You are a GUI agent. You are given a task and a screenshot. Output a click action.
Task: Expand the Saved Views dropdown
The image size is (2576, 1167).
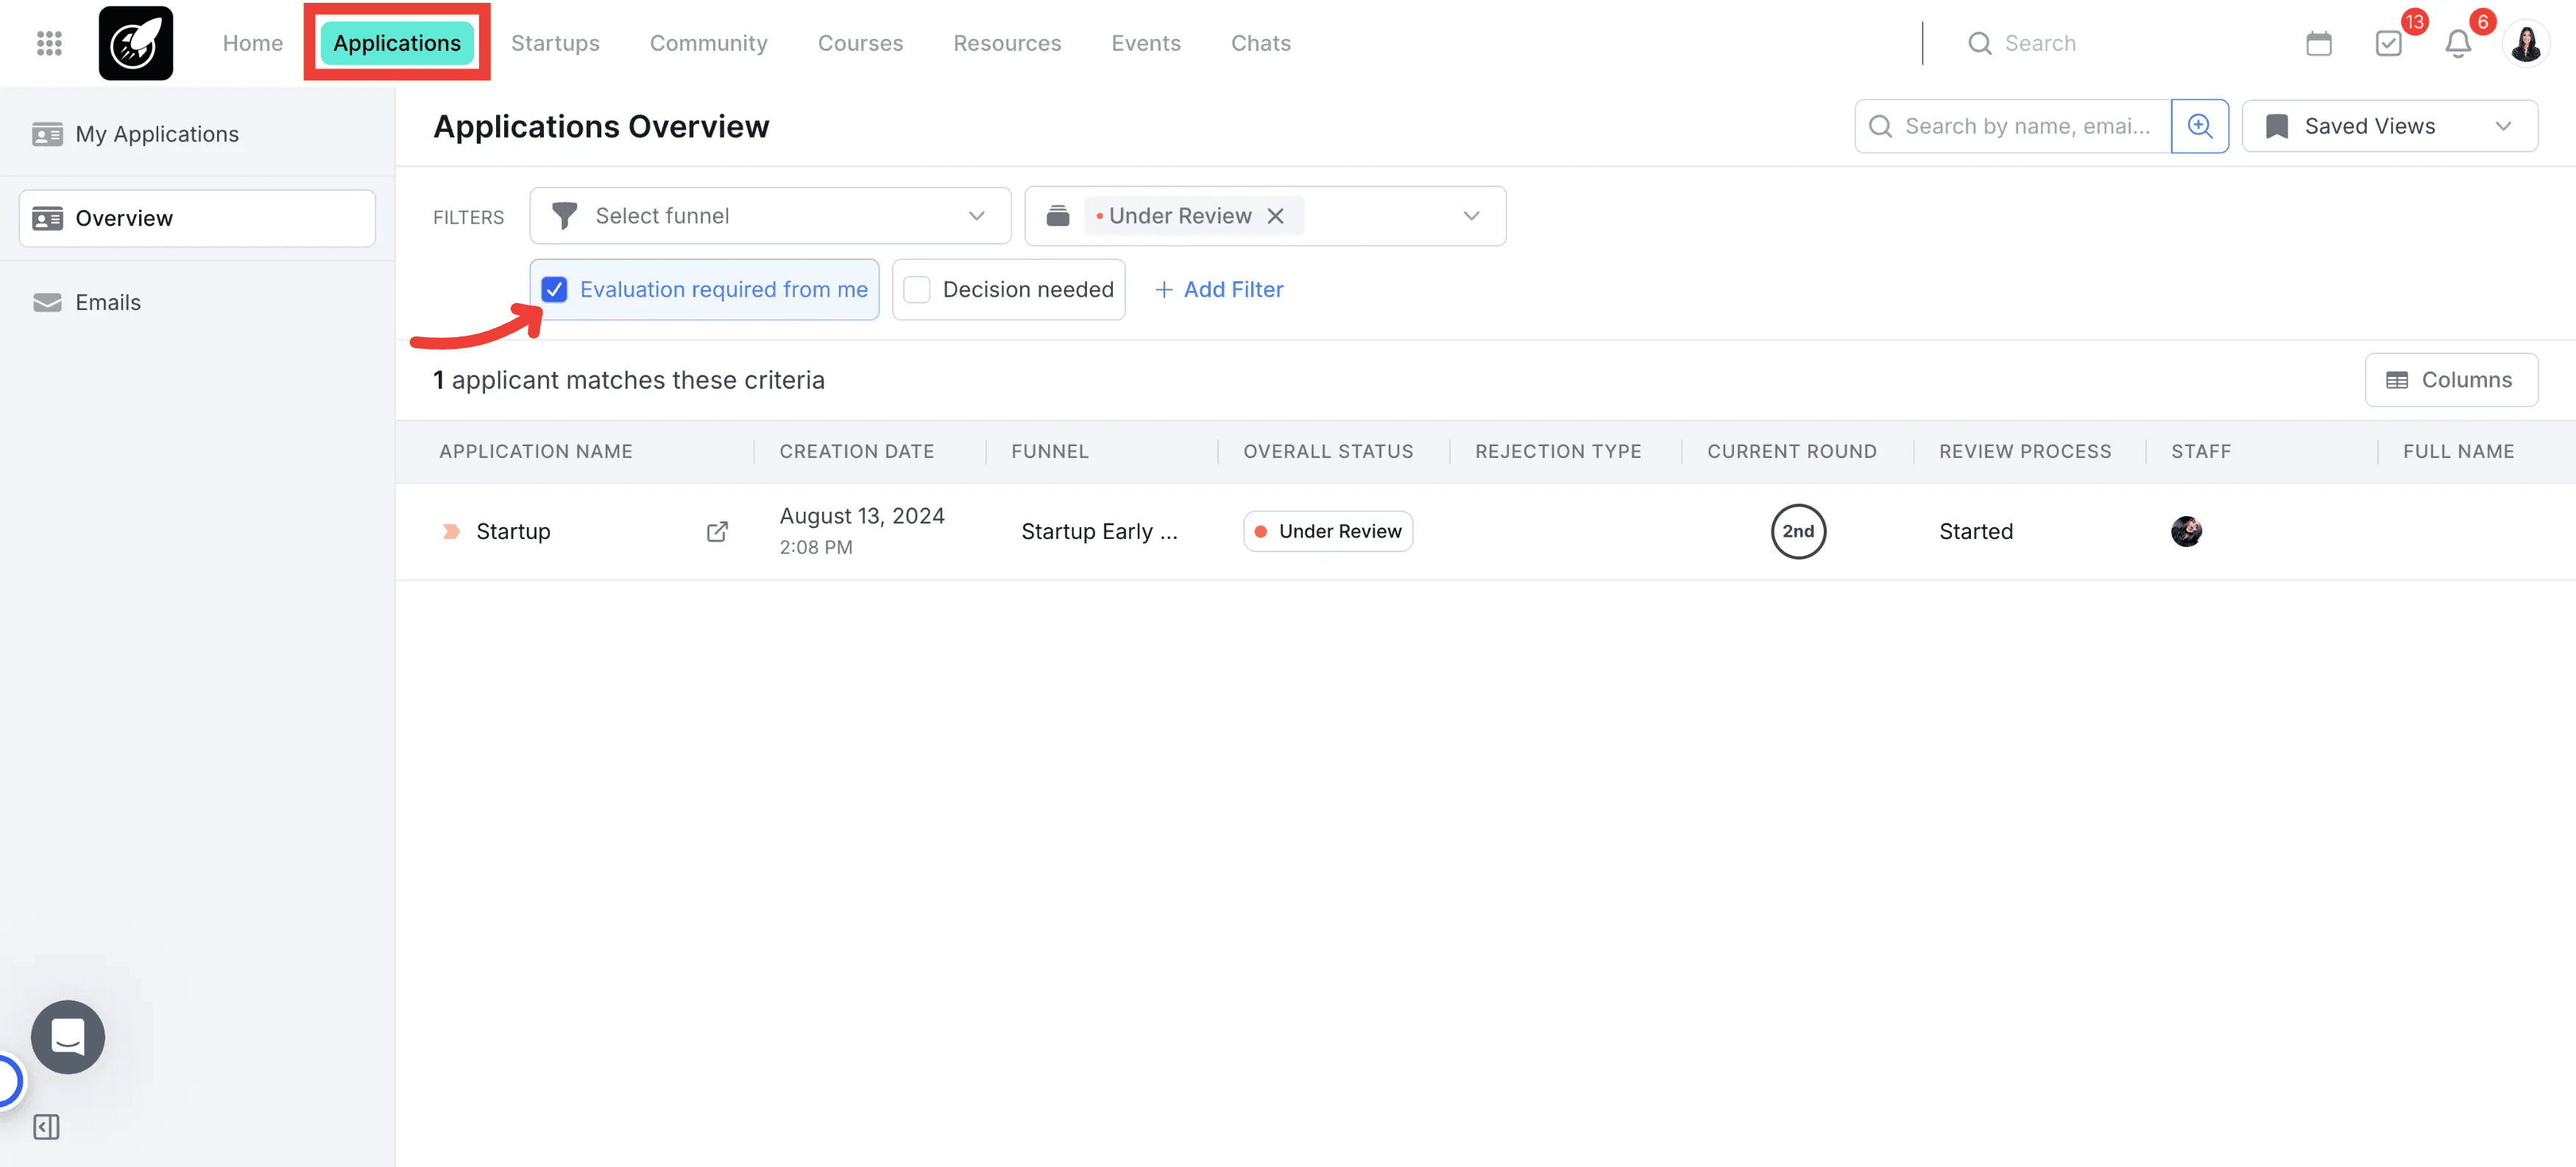2504,126
